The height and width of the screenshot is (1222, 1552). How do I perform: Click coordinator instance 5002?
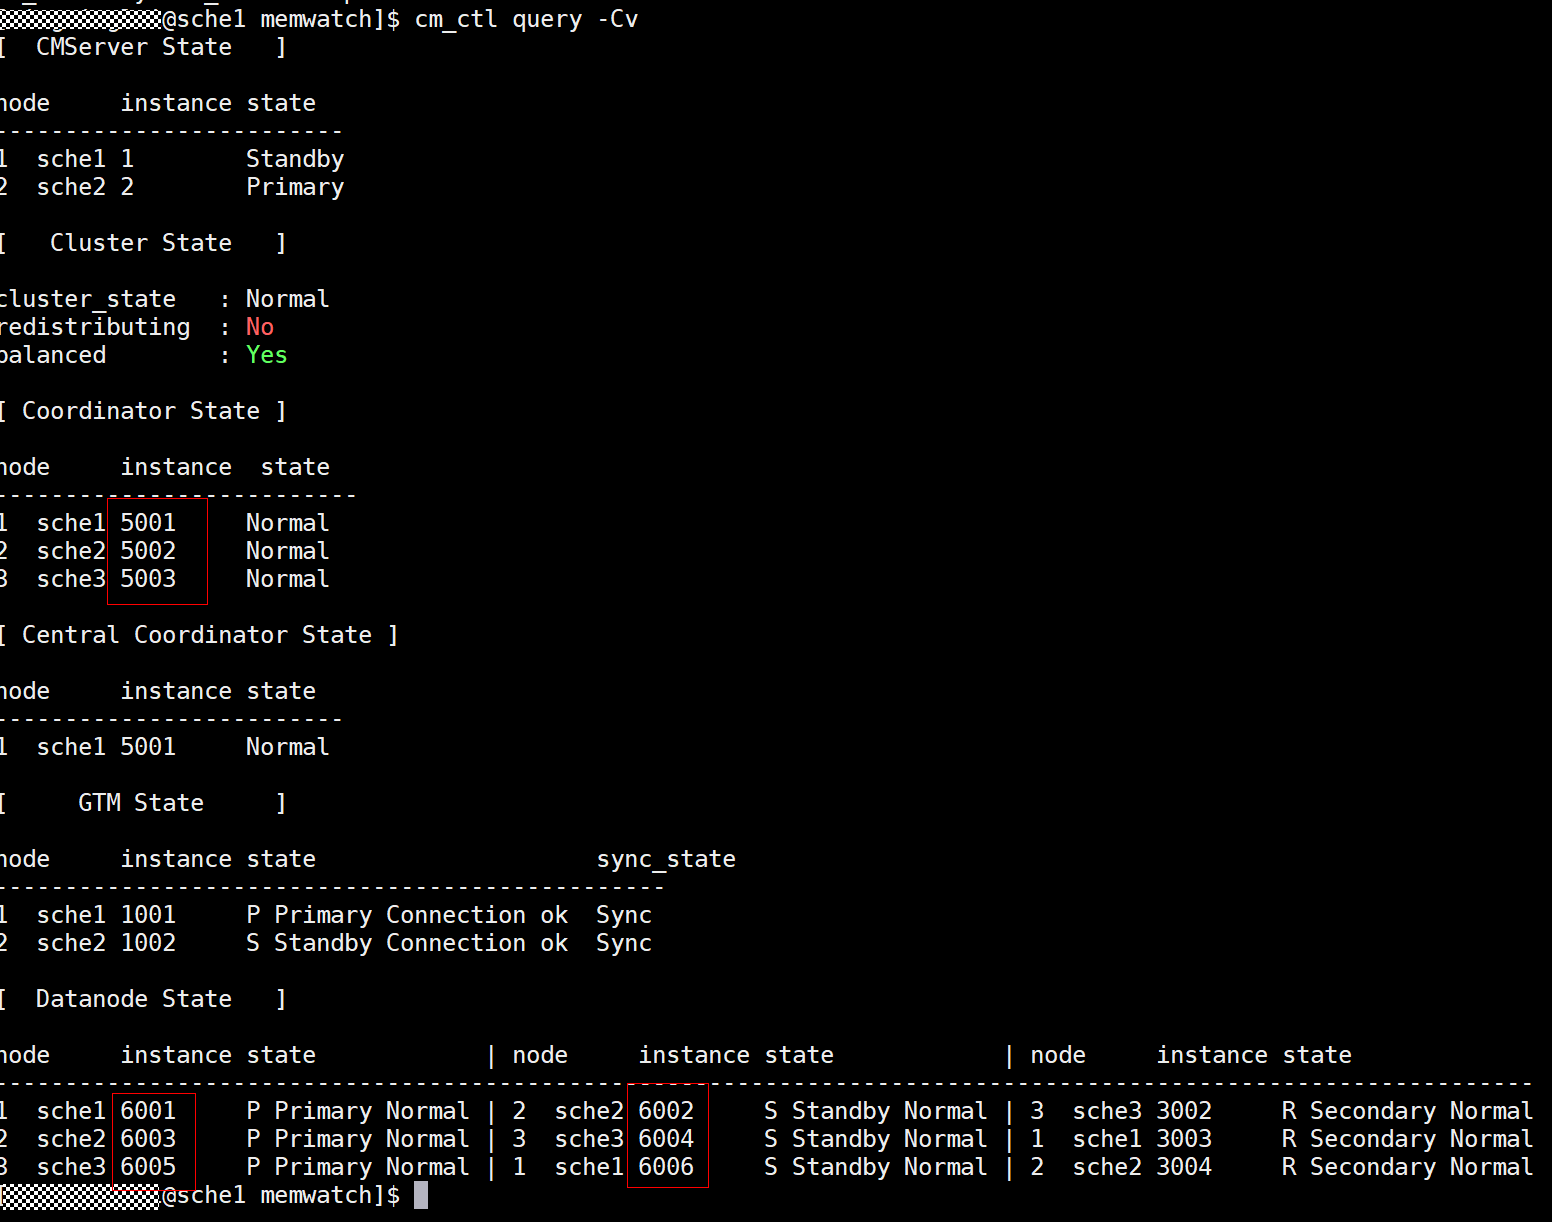click(x=148, y=551)
